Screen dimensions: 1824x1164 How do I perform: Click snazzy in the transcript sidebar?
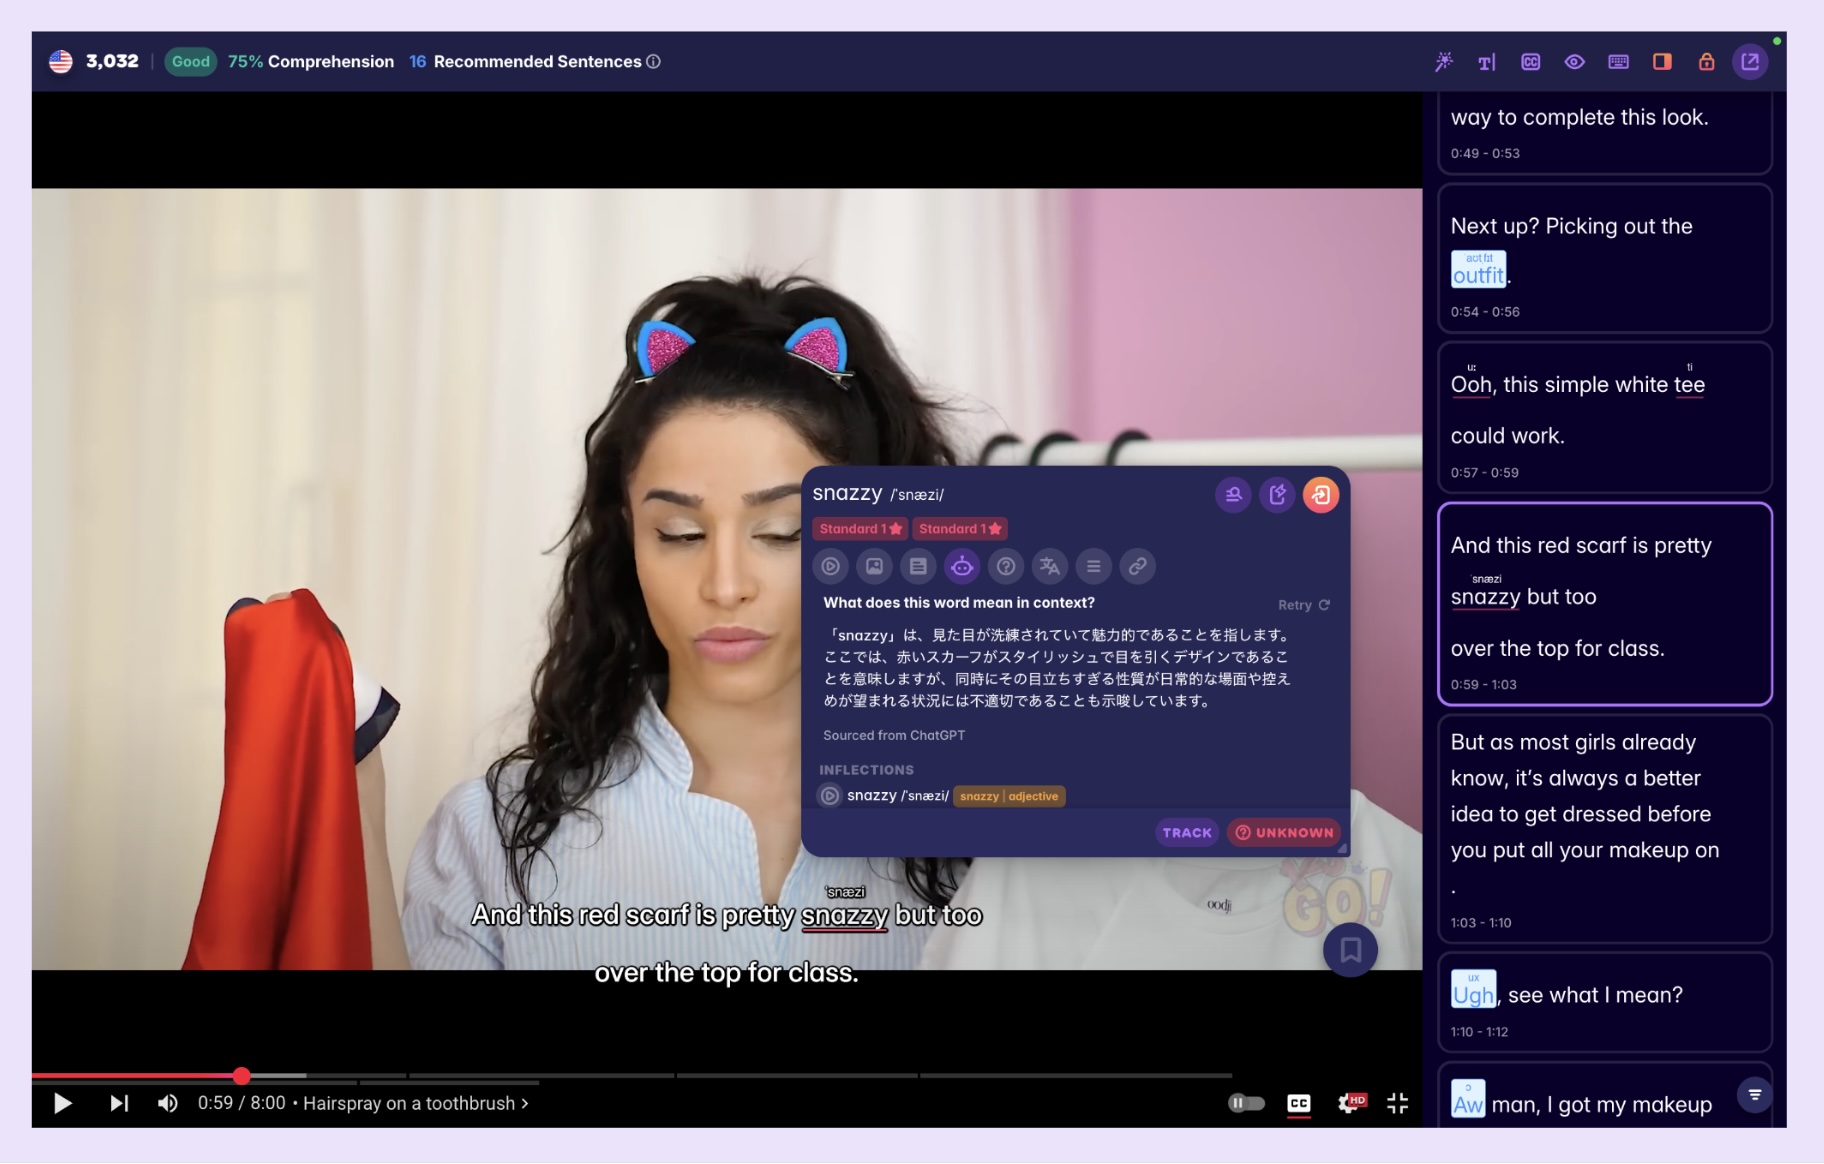click(1486, 597)
